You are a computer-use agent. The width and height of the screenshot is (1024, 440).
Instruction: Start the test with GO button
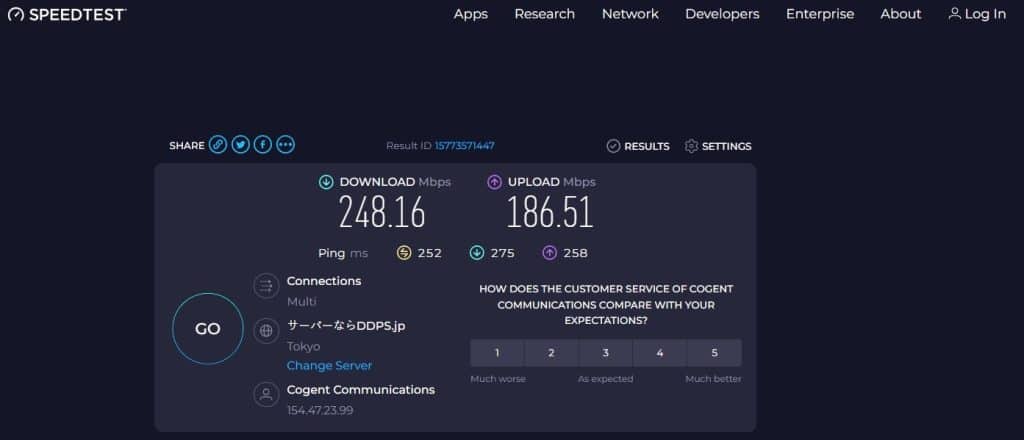[208, 328]
